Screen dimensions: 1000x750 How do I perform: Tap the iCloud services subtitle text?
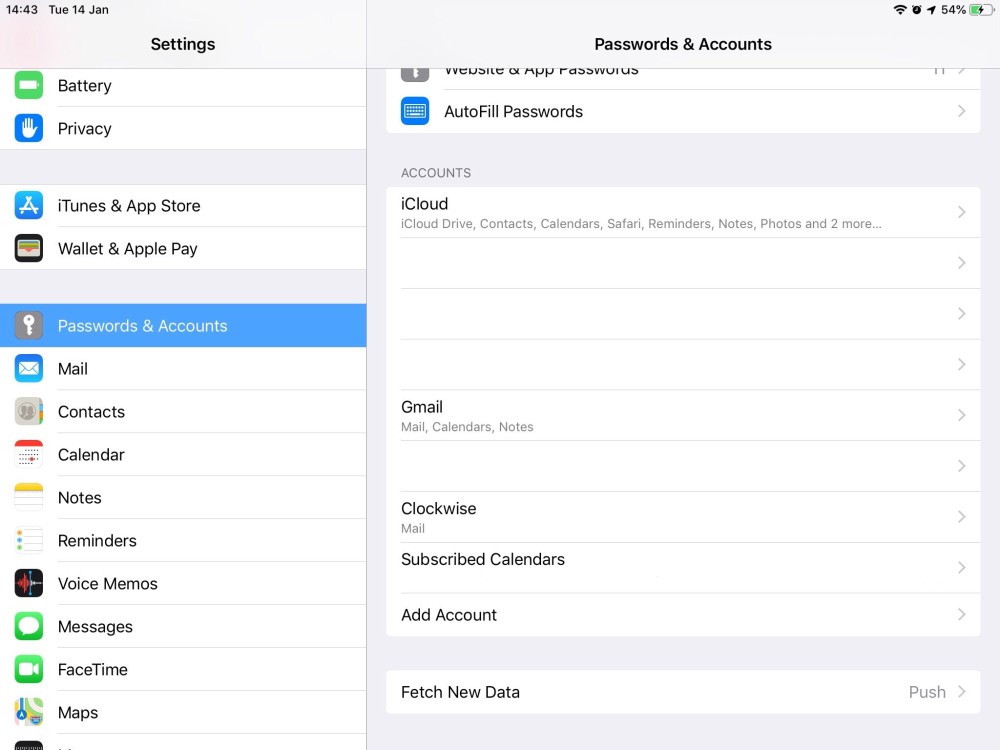(x=641, y=224)
